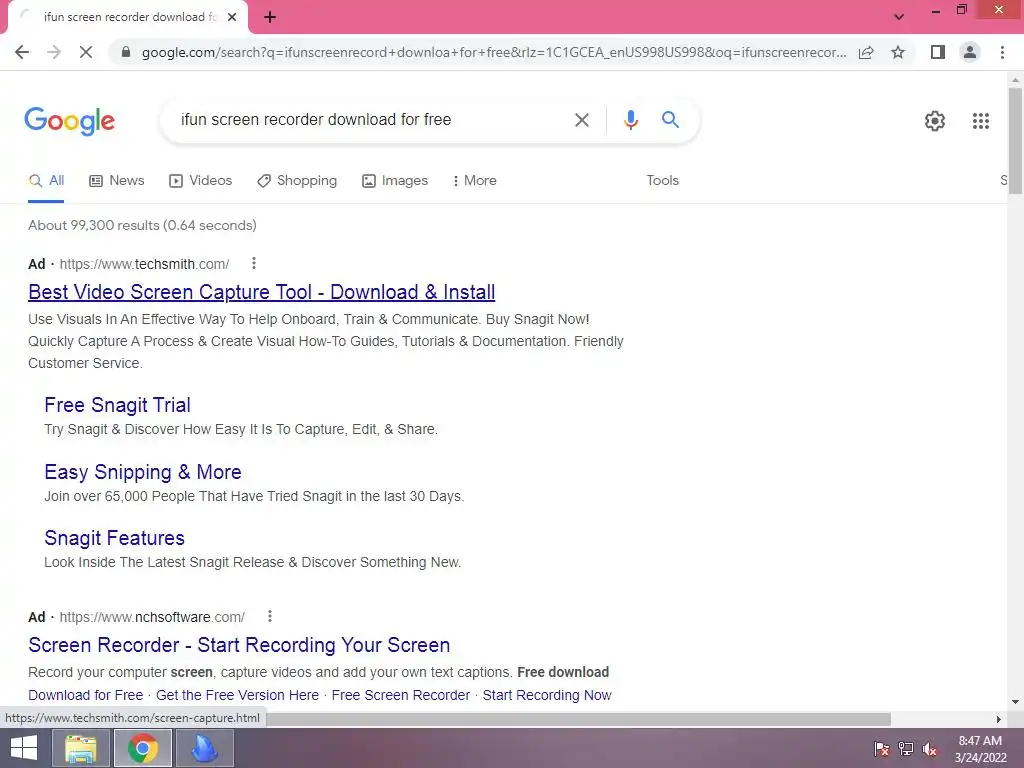This screenshot has height=768, width=1024.
Task: Start voice search with microphone
Action: (630, 120)
